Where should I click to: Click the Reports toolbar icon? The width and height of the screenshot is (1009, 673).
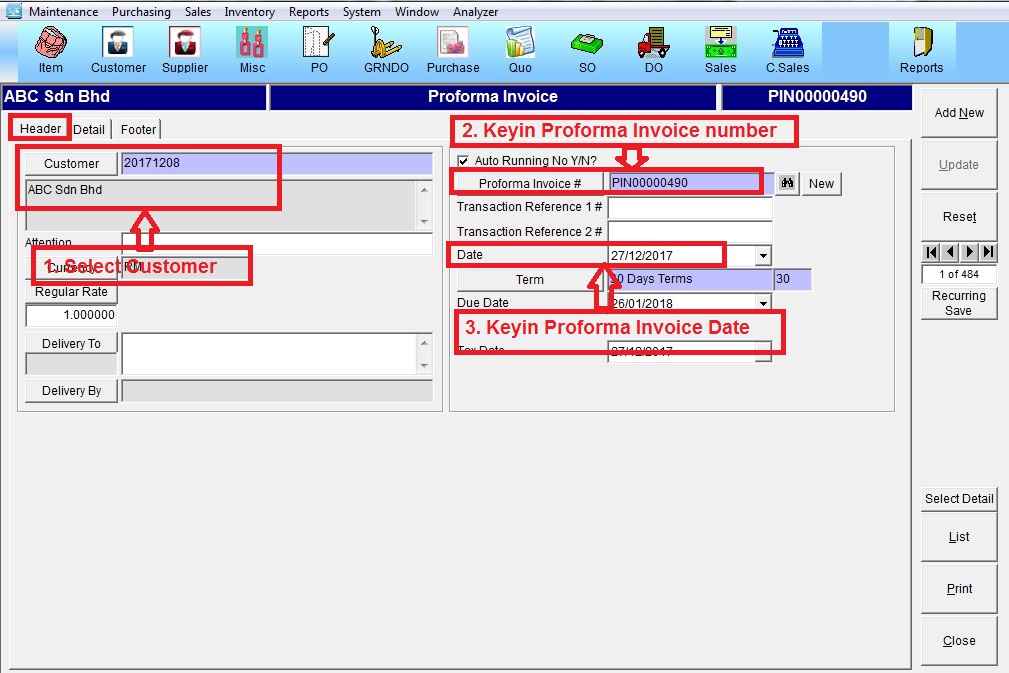921,48
